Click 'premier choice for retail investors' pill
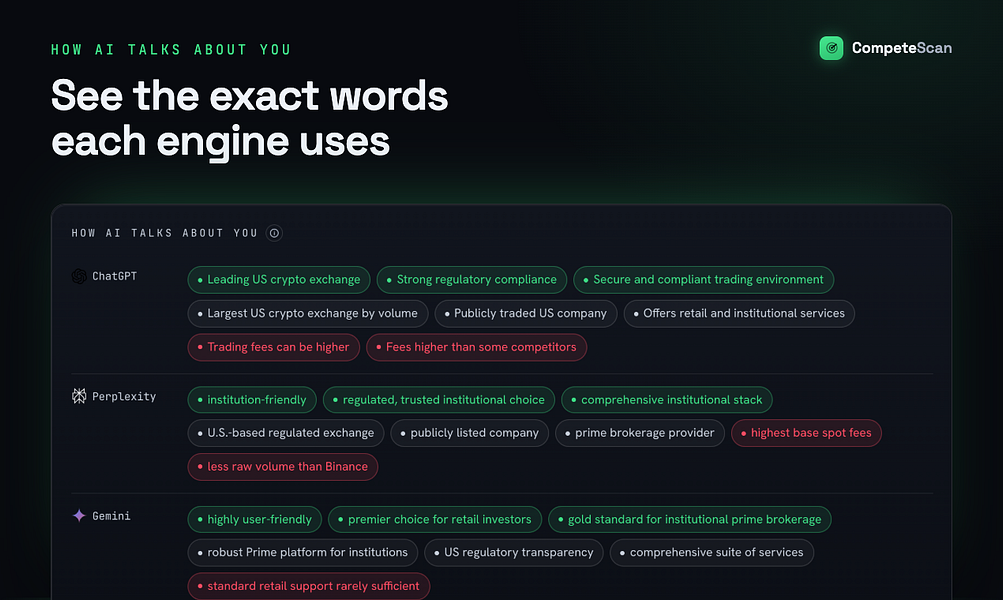This screenshot has height=600, width=1003. point(435,519)
